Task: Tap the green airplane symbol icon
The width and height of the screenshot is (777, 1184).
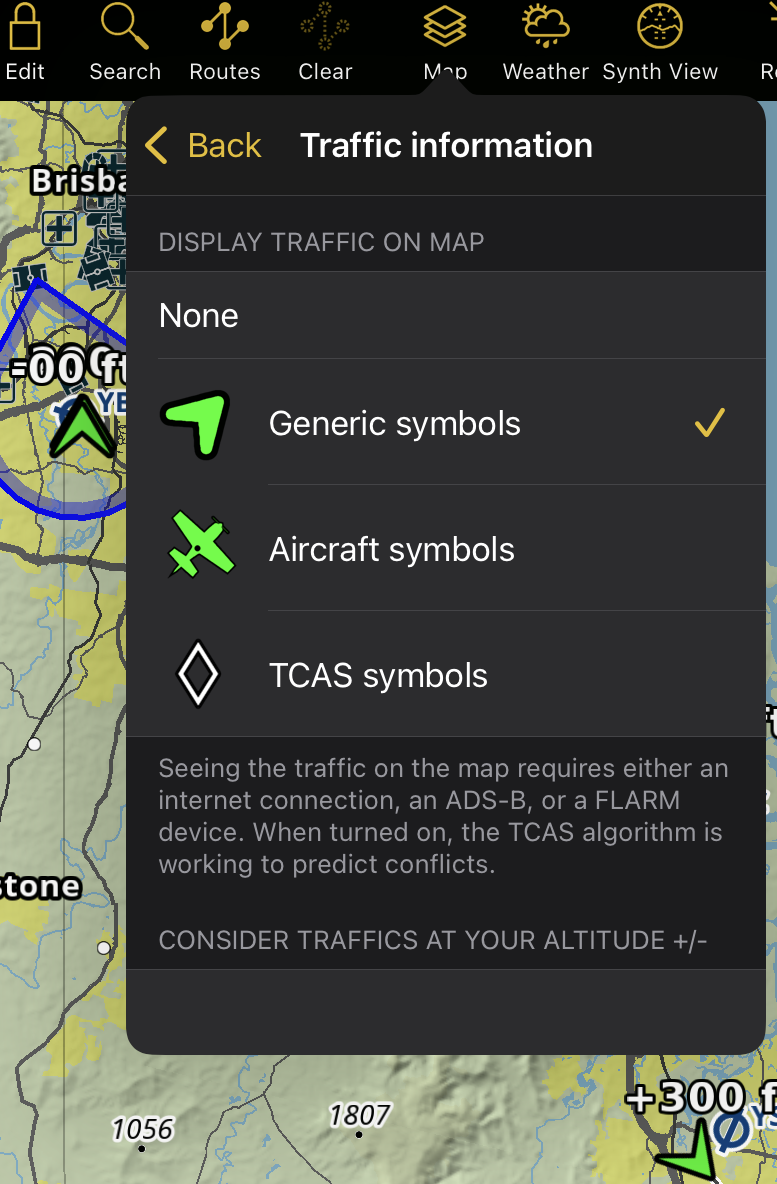Action: pyautogui.click(x=201, y=547)
